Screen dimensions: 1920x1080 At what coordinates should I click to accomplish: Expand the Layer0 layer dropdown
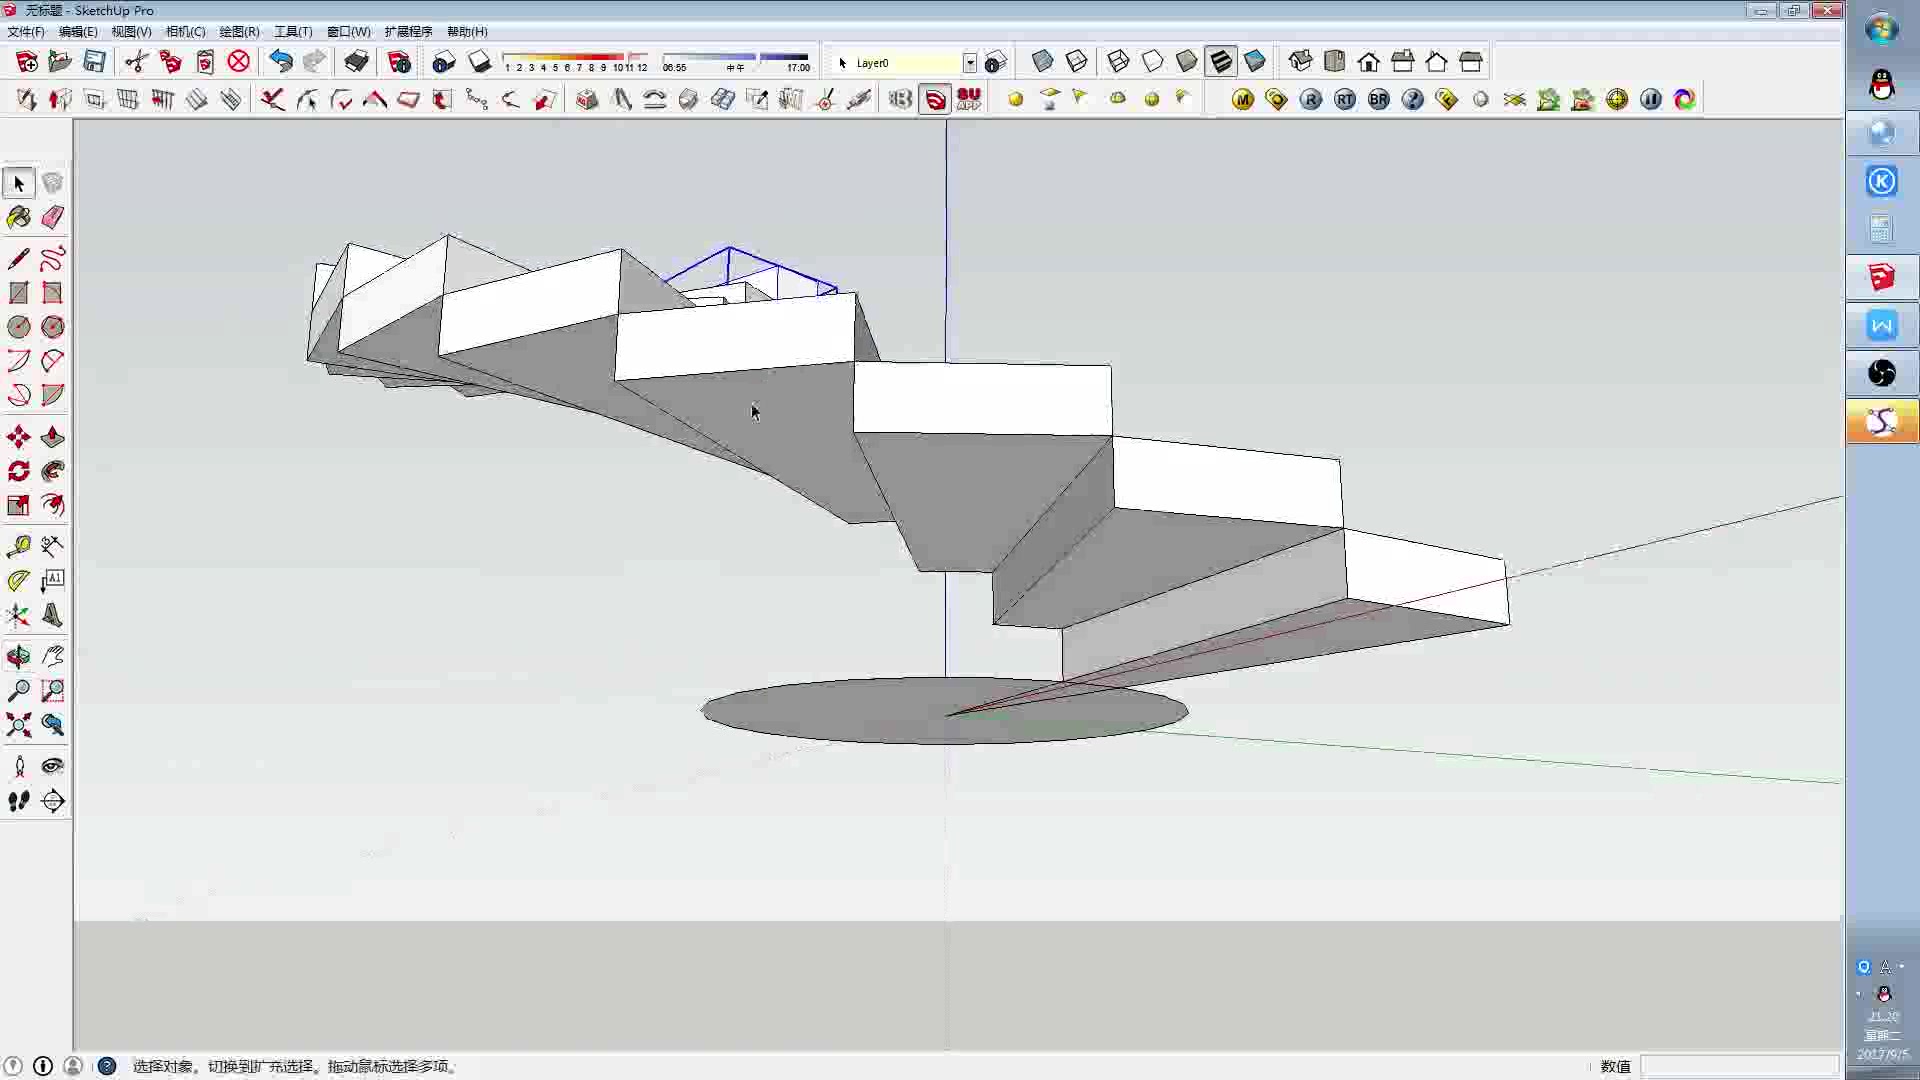coord(969,63)
